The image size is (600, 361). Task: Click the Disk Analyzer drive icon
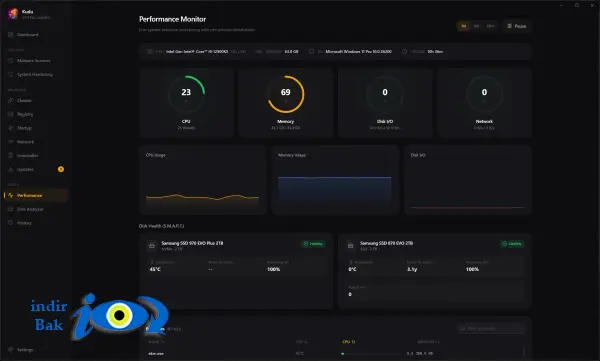tap(11, 209)
